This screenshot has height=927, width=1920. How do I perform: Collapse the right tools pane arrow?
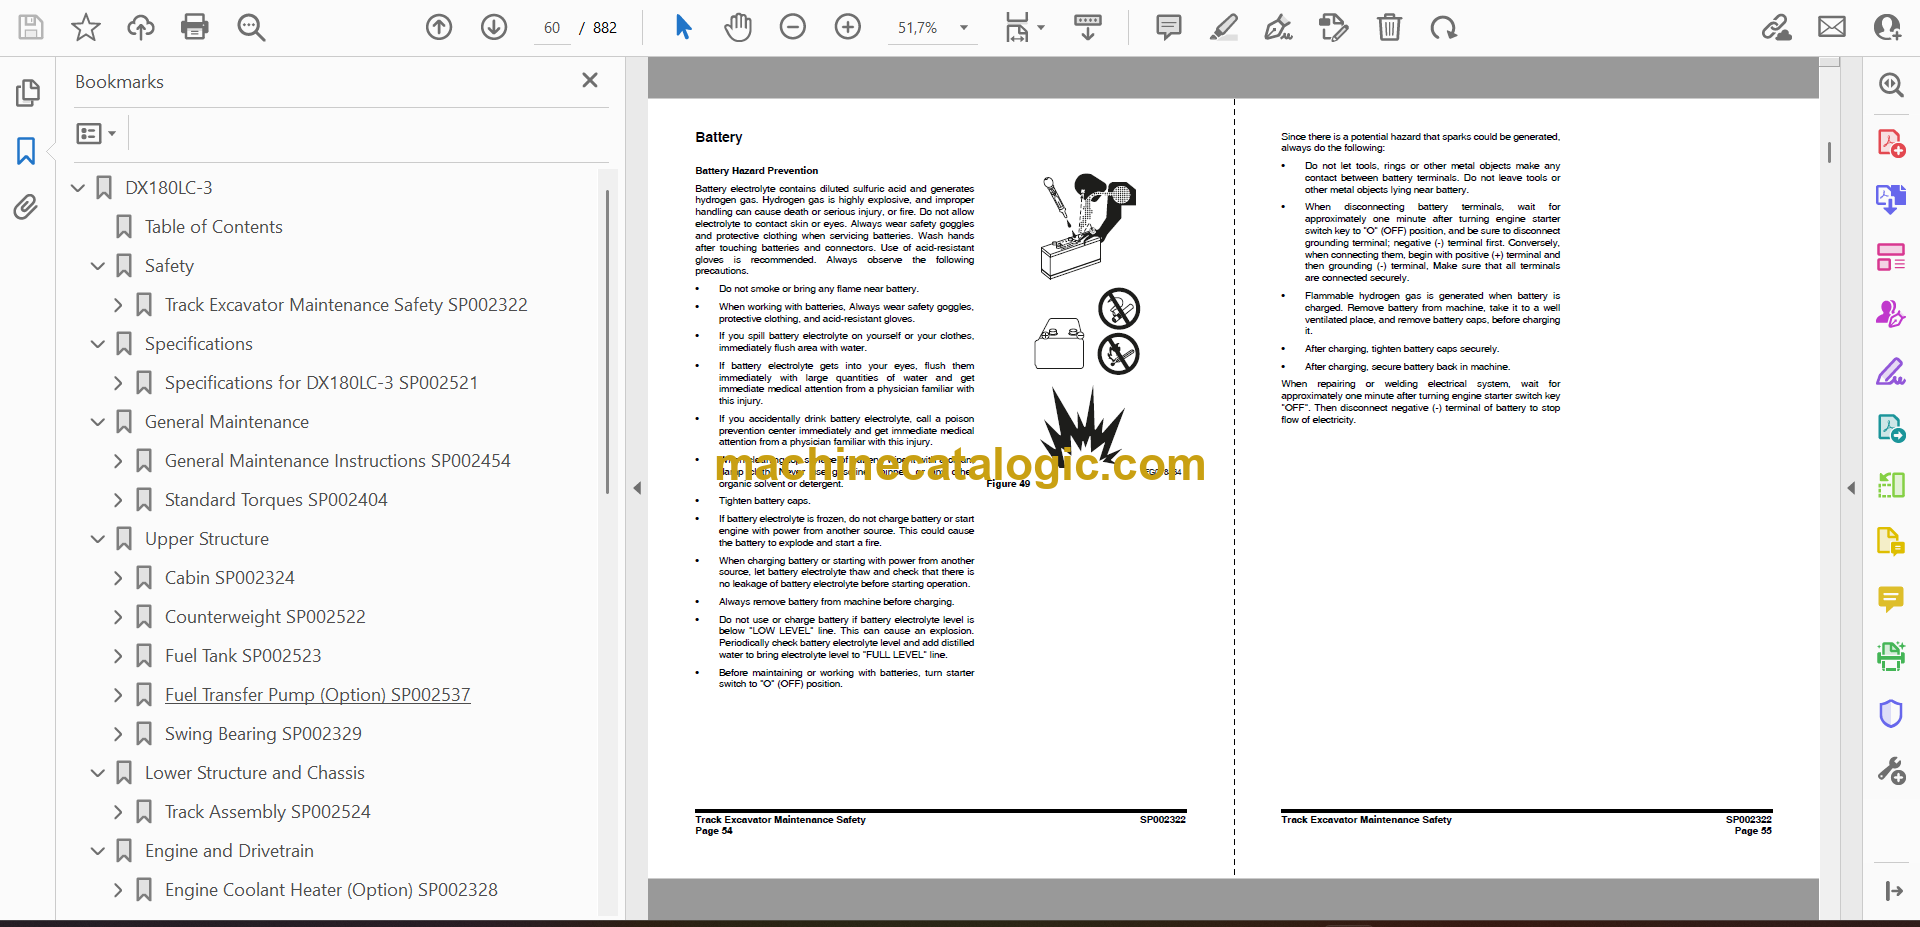click(x=1850, y=488)
